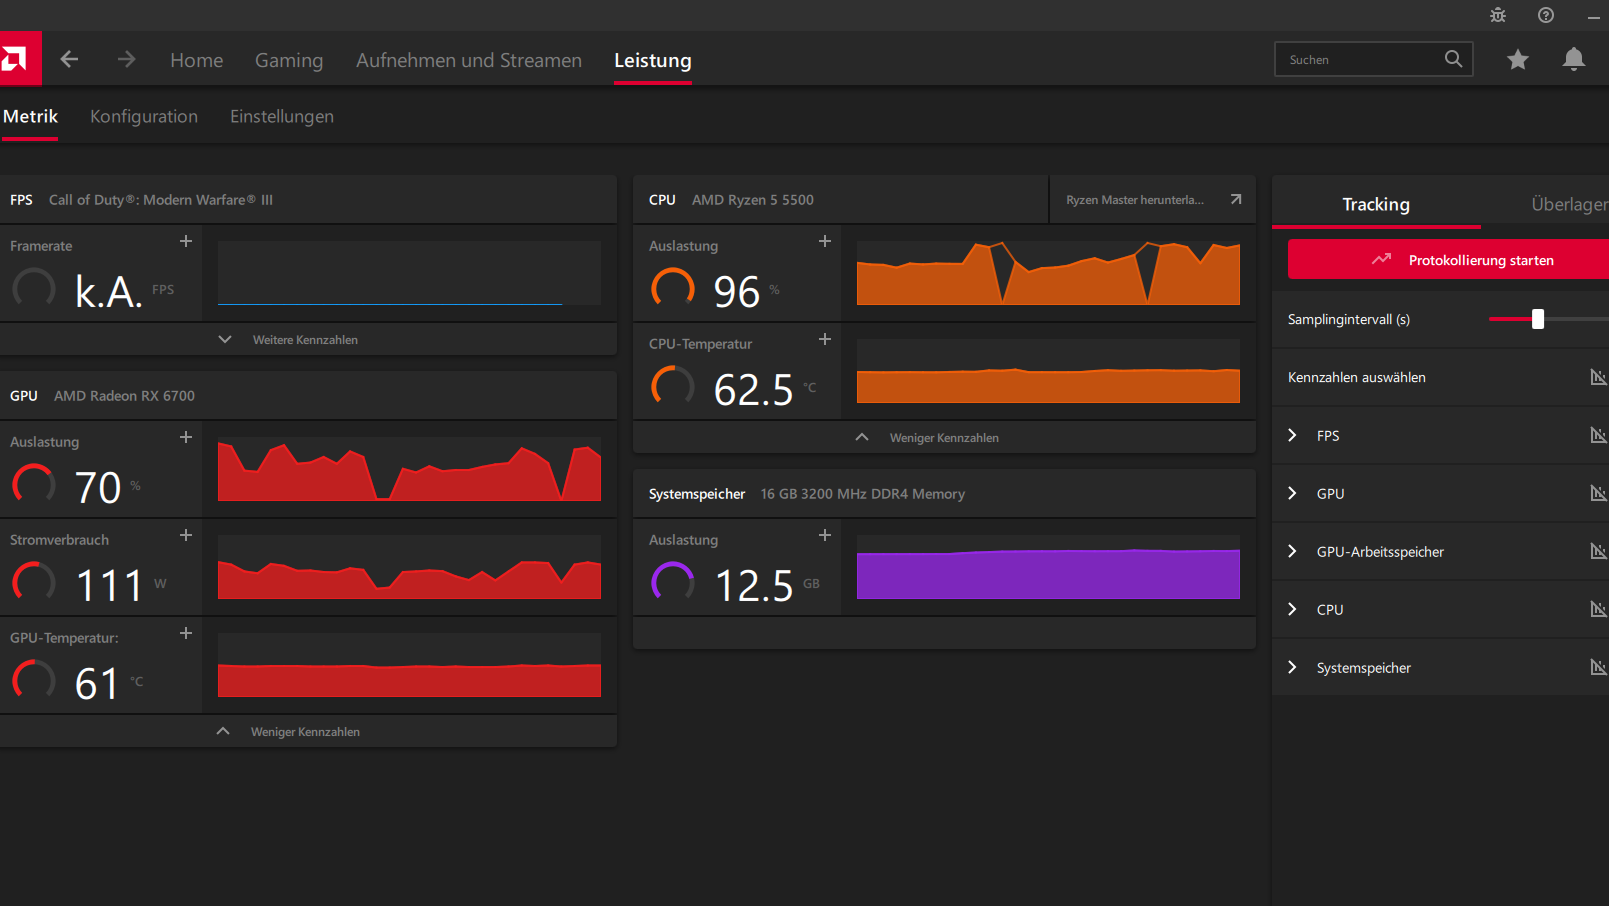Select the Leistung tab

click(x=653, y=60)
